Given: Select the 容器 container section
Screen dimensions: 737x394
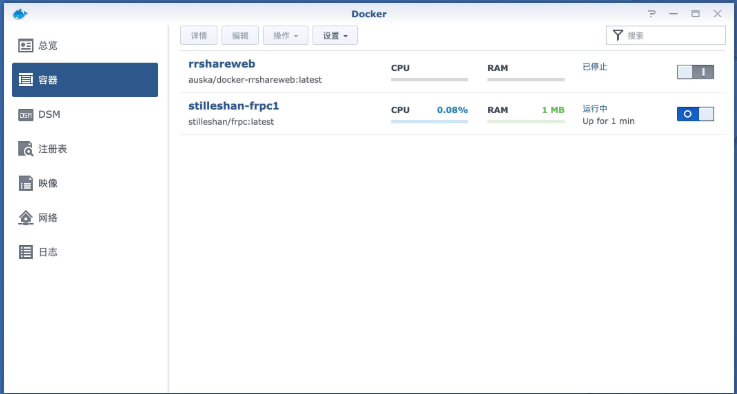Looking at the screenshot, I should coord(85,80).
